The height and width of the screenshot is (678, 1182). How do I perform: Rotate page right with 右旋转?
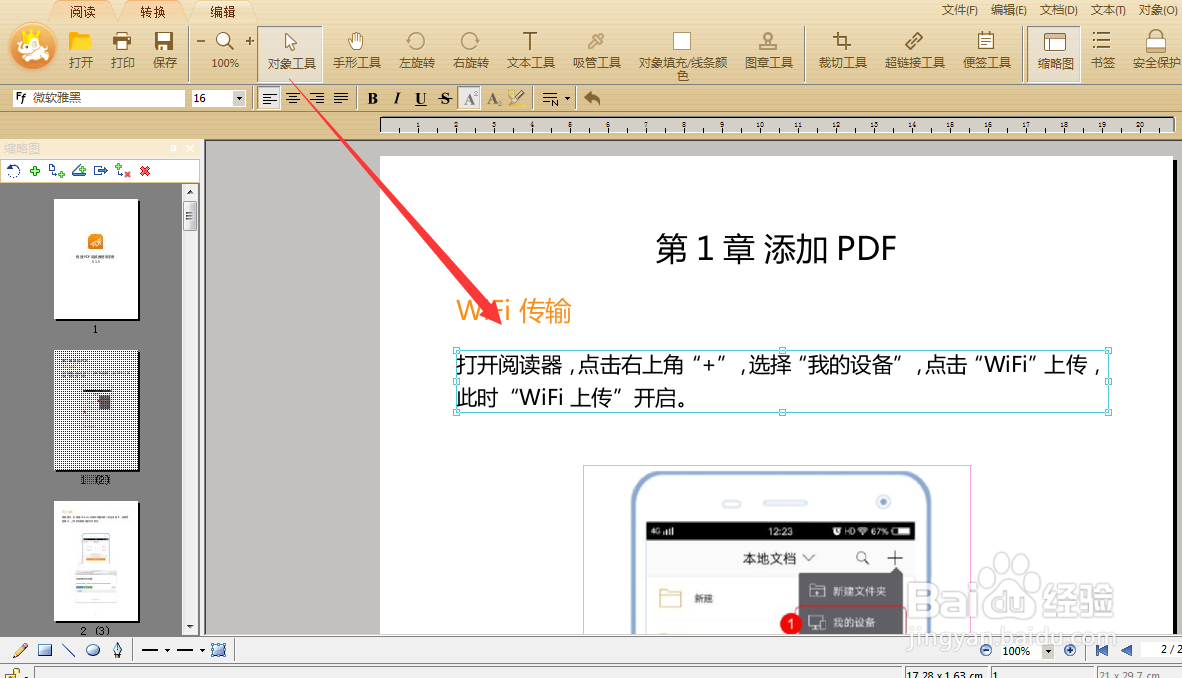pyautogui.click(x=470, y=51)
